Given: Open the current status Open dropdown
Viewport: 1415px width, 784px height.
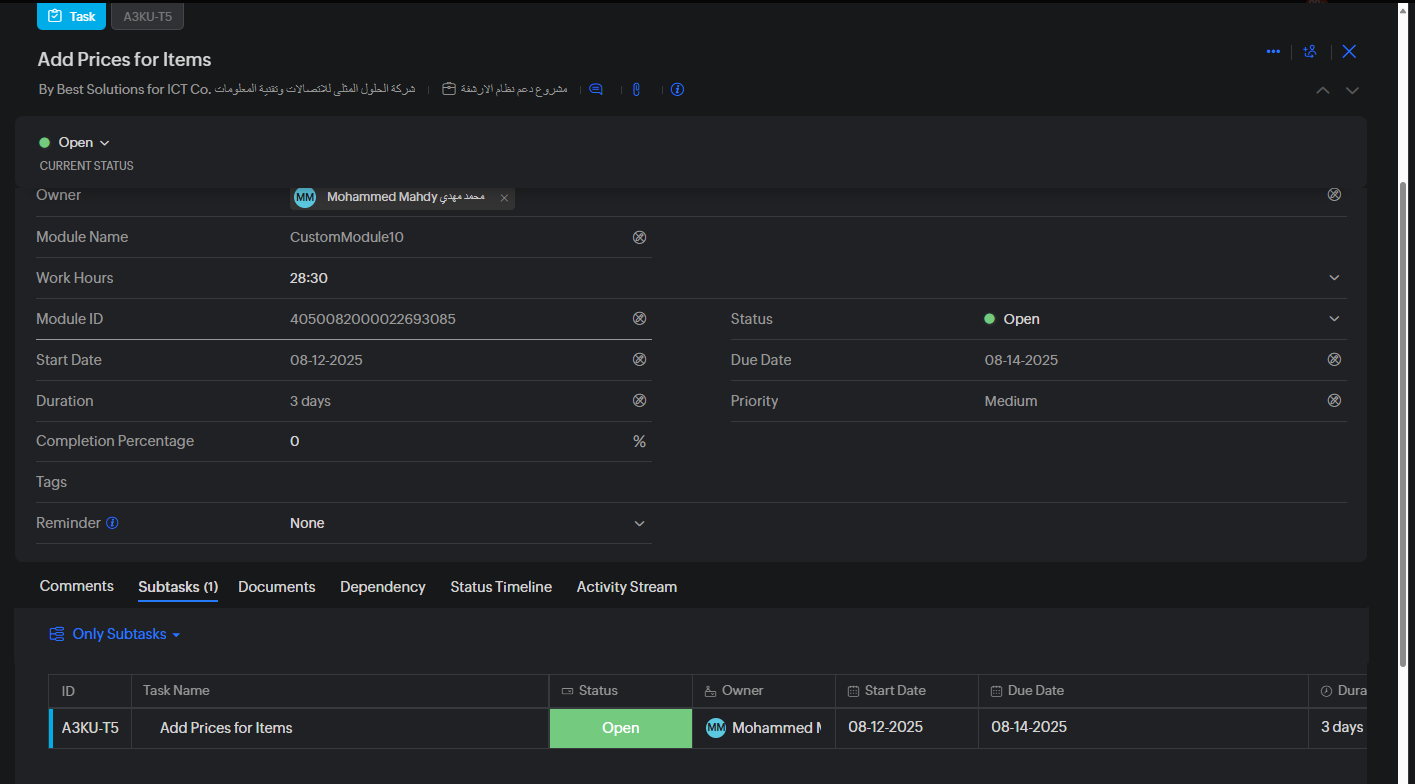Looking at the screenshot, I should click(x=75, y=143).
